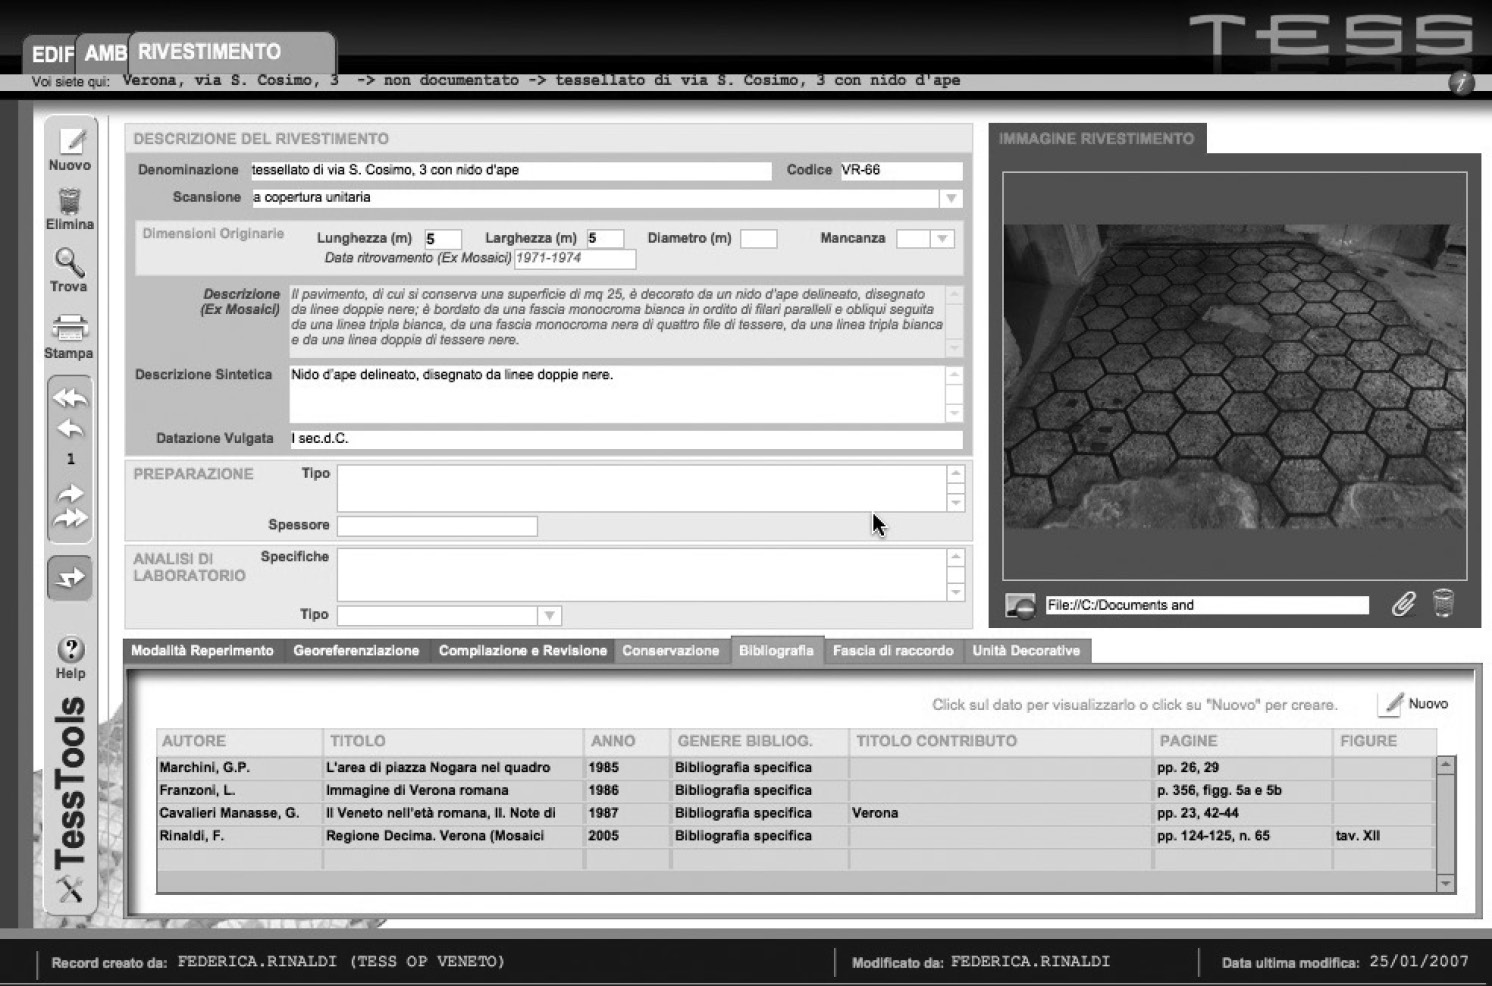Image resolution: width=1492 pixels, height=986 pixels.
Task: Click the Descrizione Sintetica text area
Action: point(616,394)
